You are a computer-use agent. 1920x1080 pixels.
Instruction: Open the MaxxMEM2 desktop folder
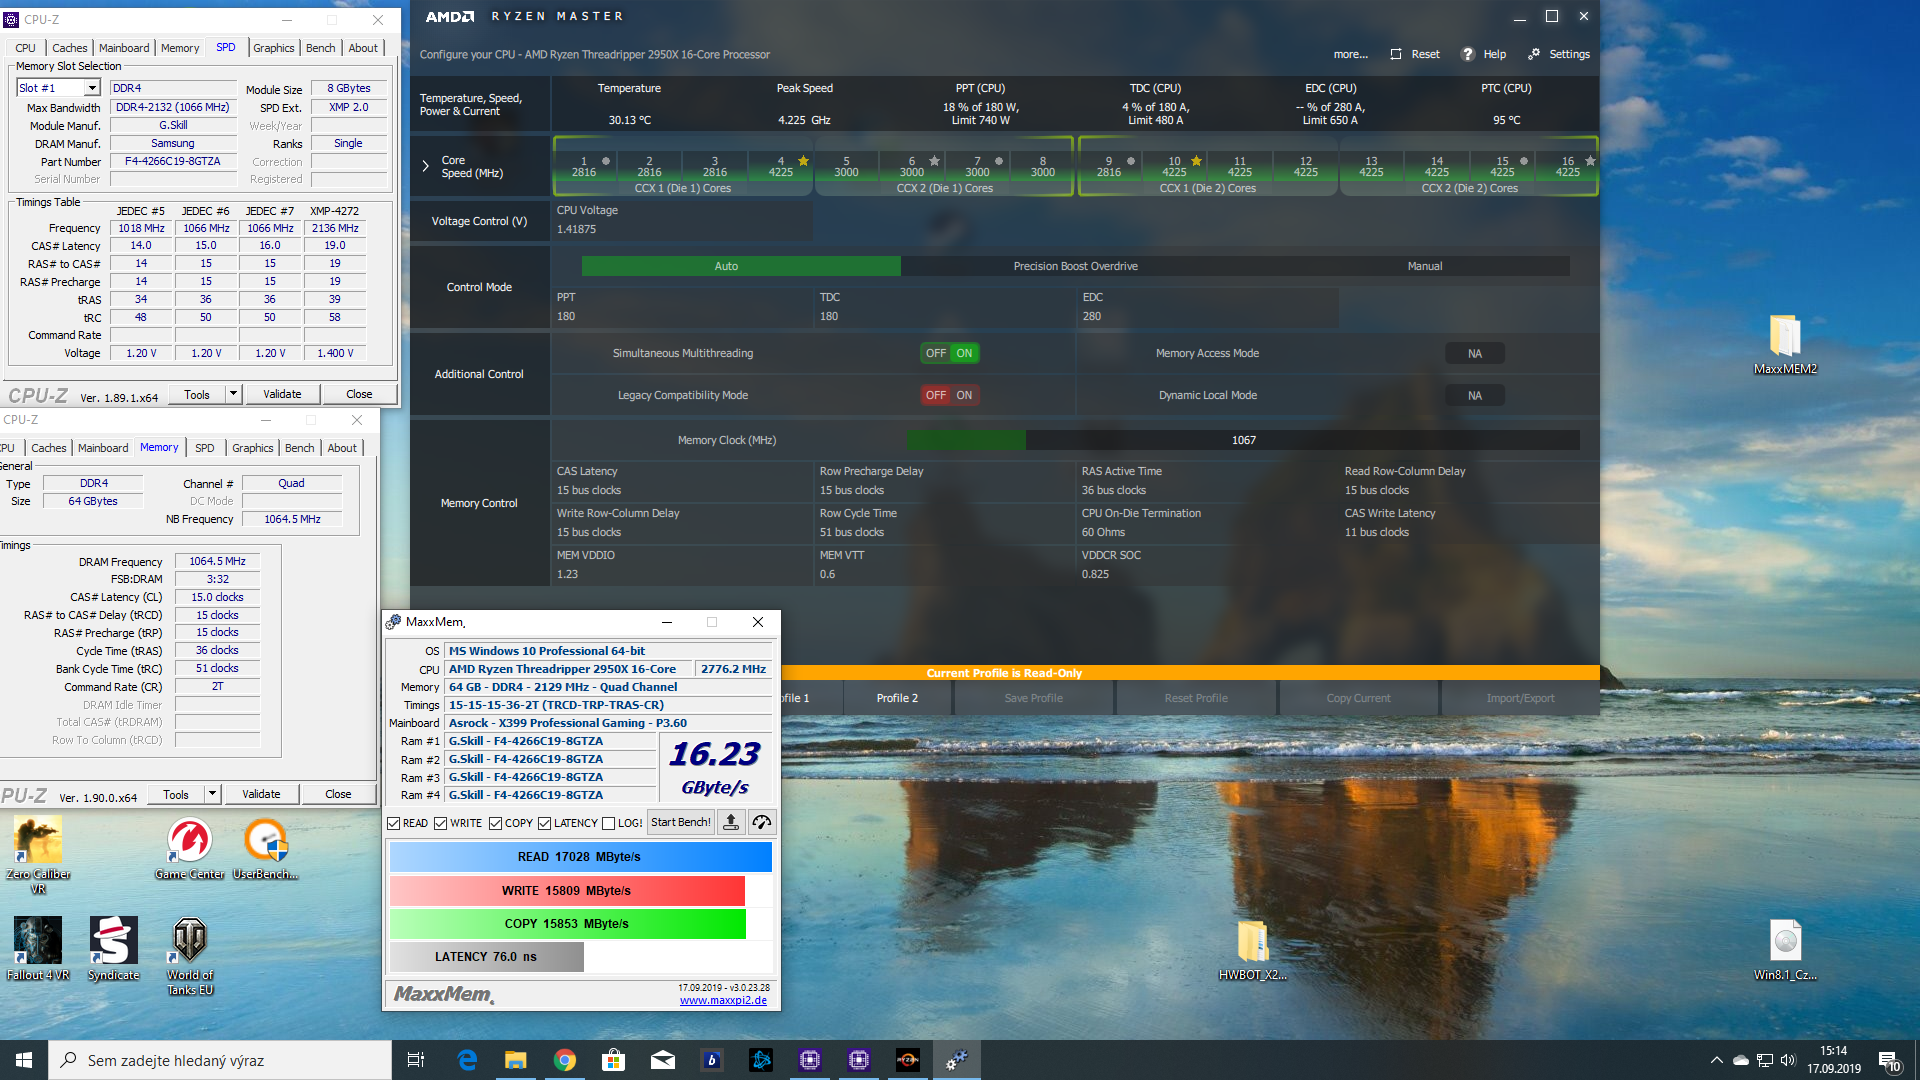(x=1785, y=338)
